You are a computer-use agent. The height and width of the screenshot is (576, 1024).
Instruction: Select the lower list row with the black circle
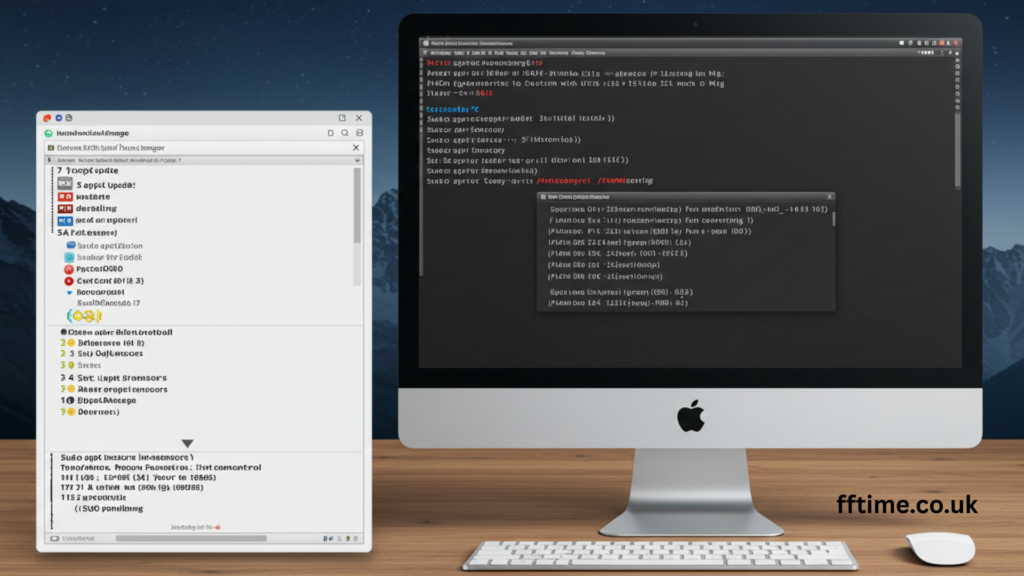coord(98,400)
